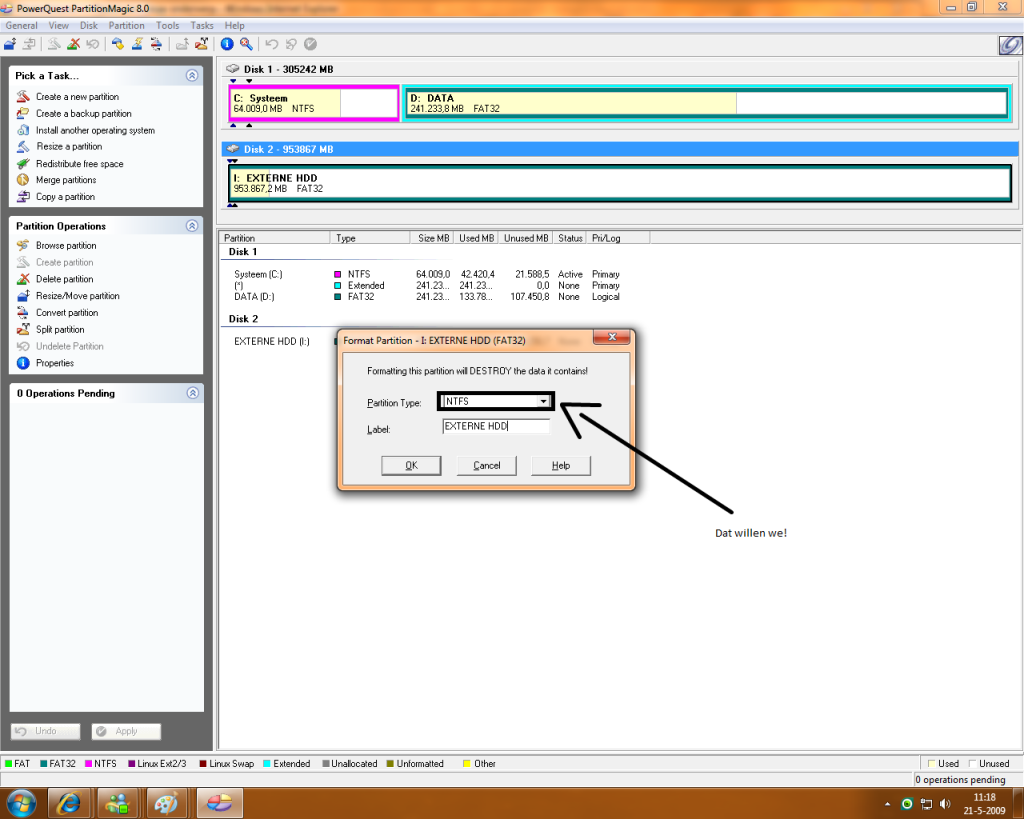Screen dimensions: 1024x819
Task: Open the Partition Type dropdown
Action: [543, 401]
